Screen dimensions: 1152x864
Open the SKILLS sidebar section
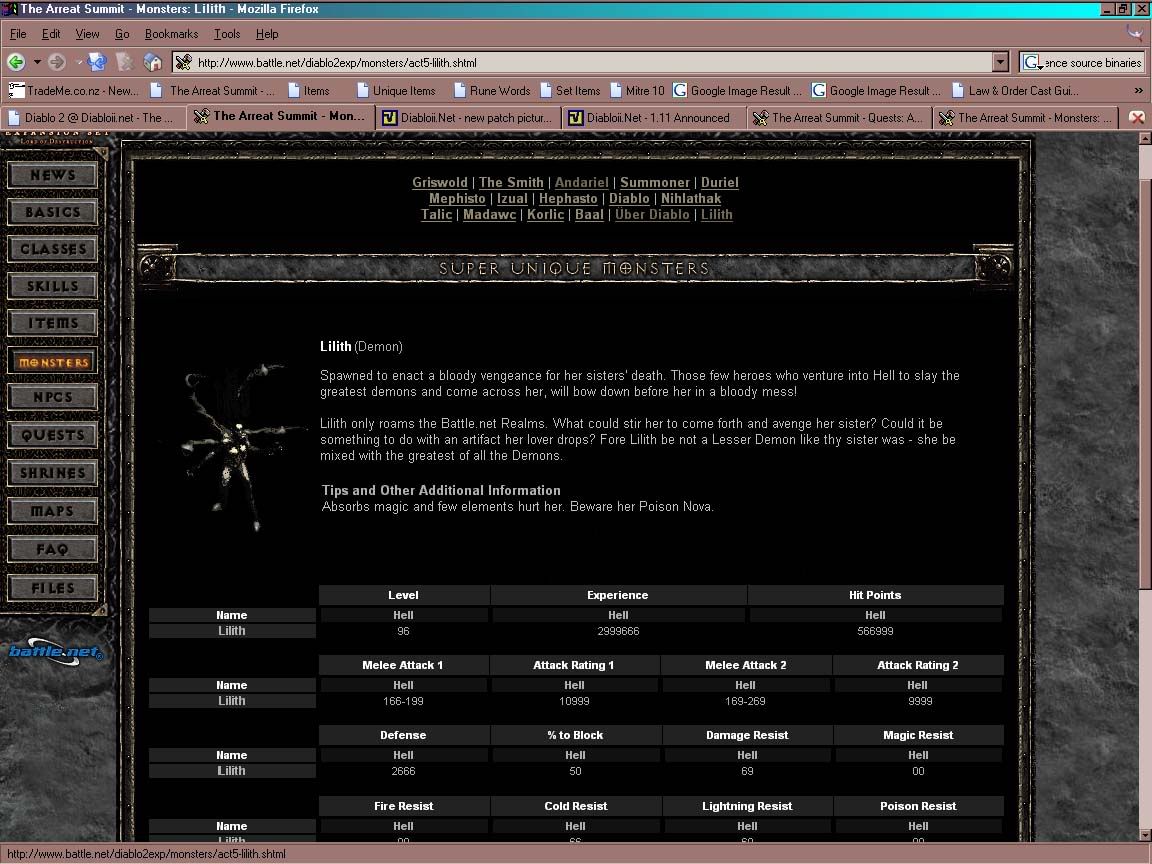tap(52, 286)
